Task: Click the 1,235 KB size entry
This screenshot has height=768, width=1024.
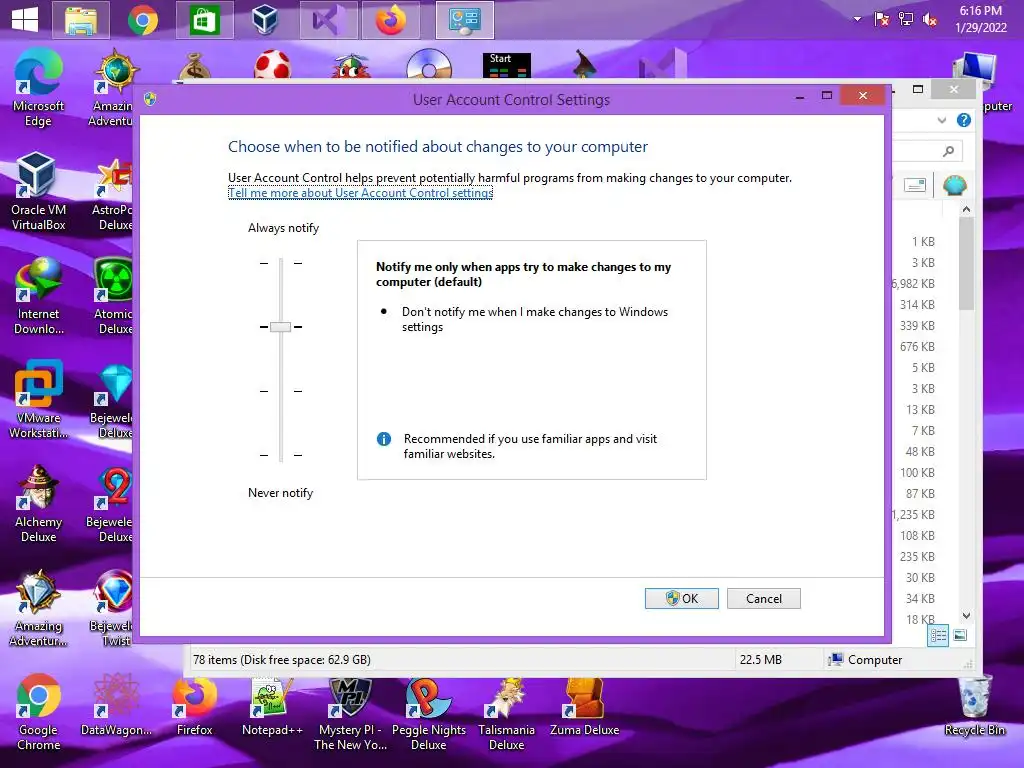Action: tap(913, 515)
